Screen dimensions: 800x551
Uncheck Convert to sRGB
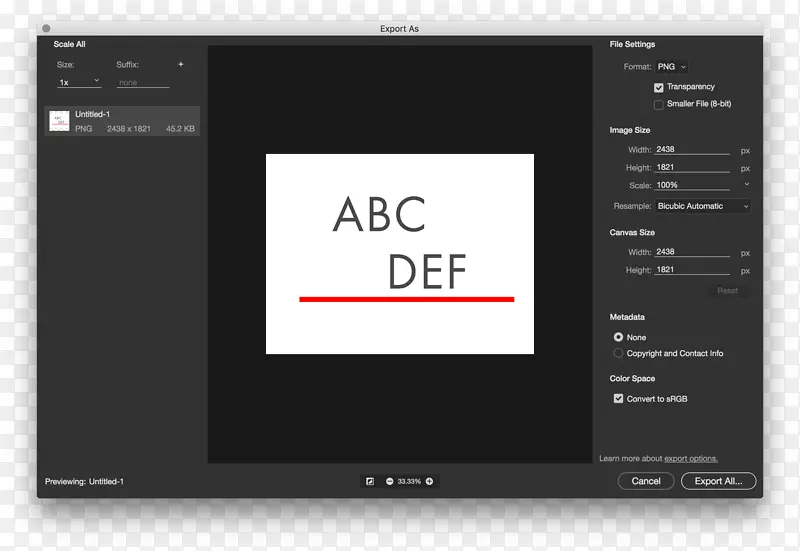618,399
